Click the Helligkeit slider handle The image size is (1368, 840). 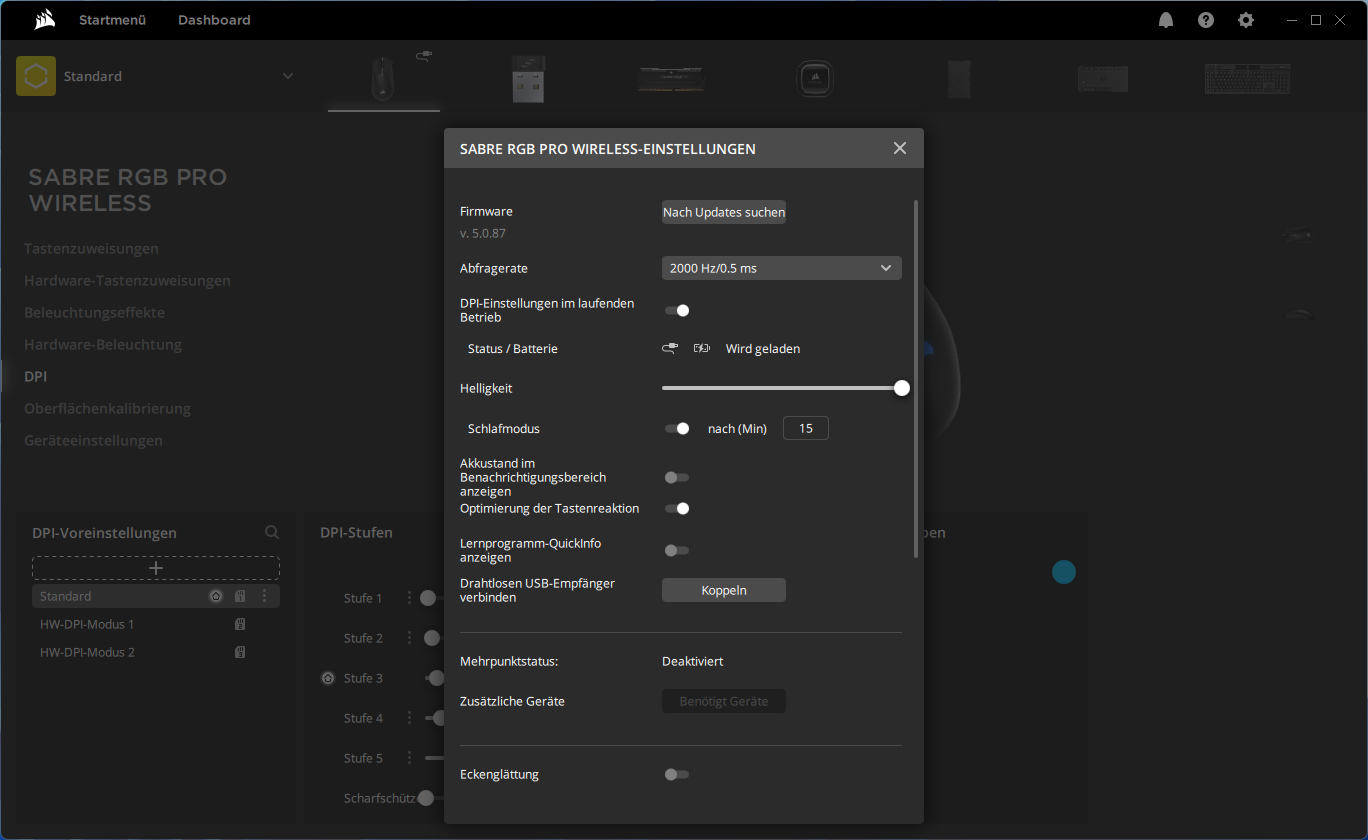(x=901, y=388)
